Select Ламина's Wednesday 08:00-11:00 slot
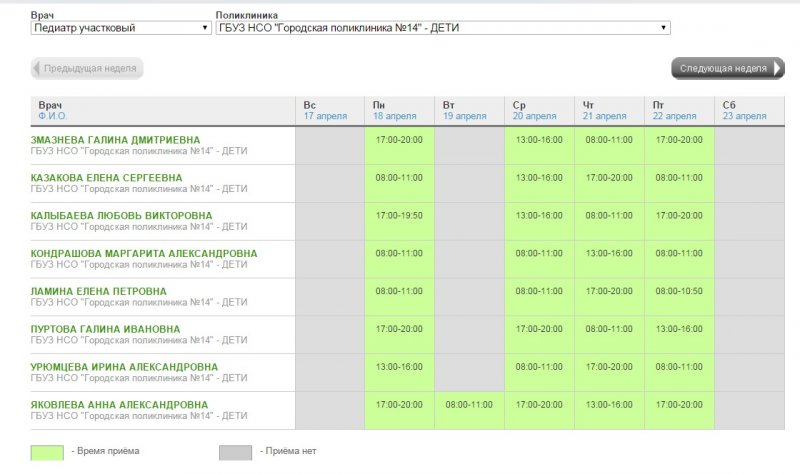 [x=539, y=297]
